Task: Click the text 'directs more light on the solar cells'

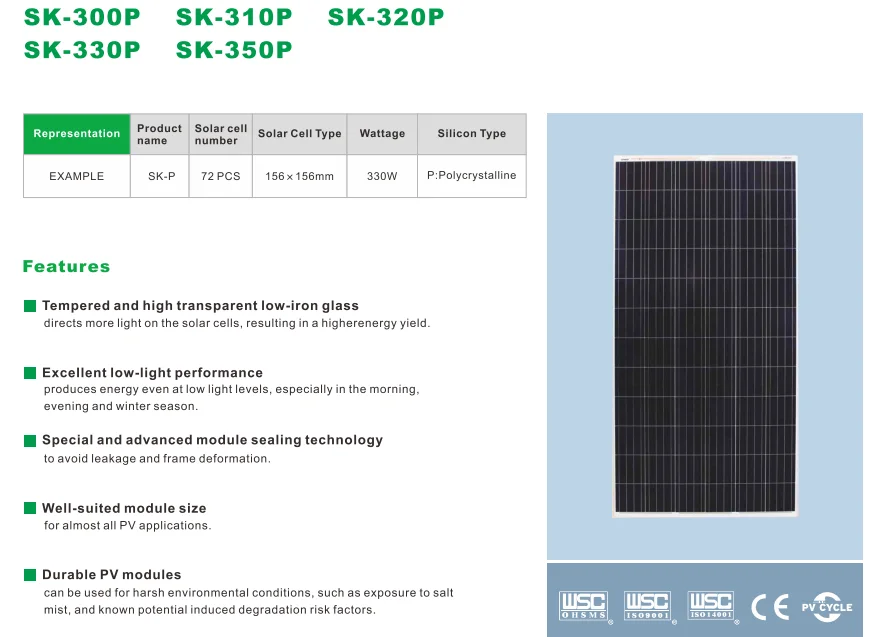Action: pyautogui.click(x=142, y=323)
